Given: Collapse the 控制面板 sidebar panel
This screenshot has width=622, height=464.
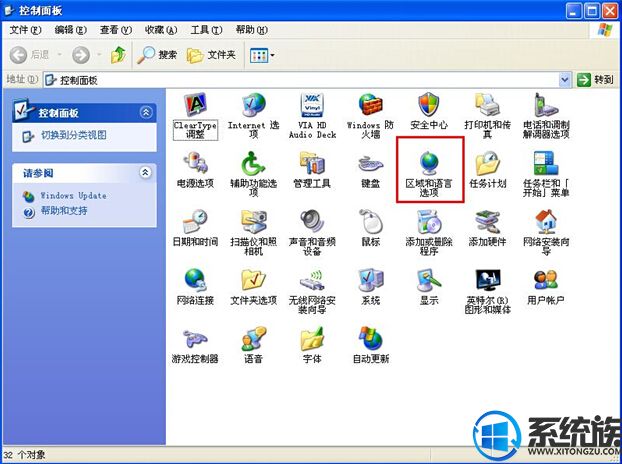Looking at the screenshot, I should [x=146, y=112].
